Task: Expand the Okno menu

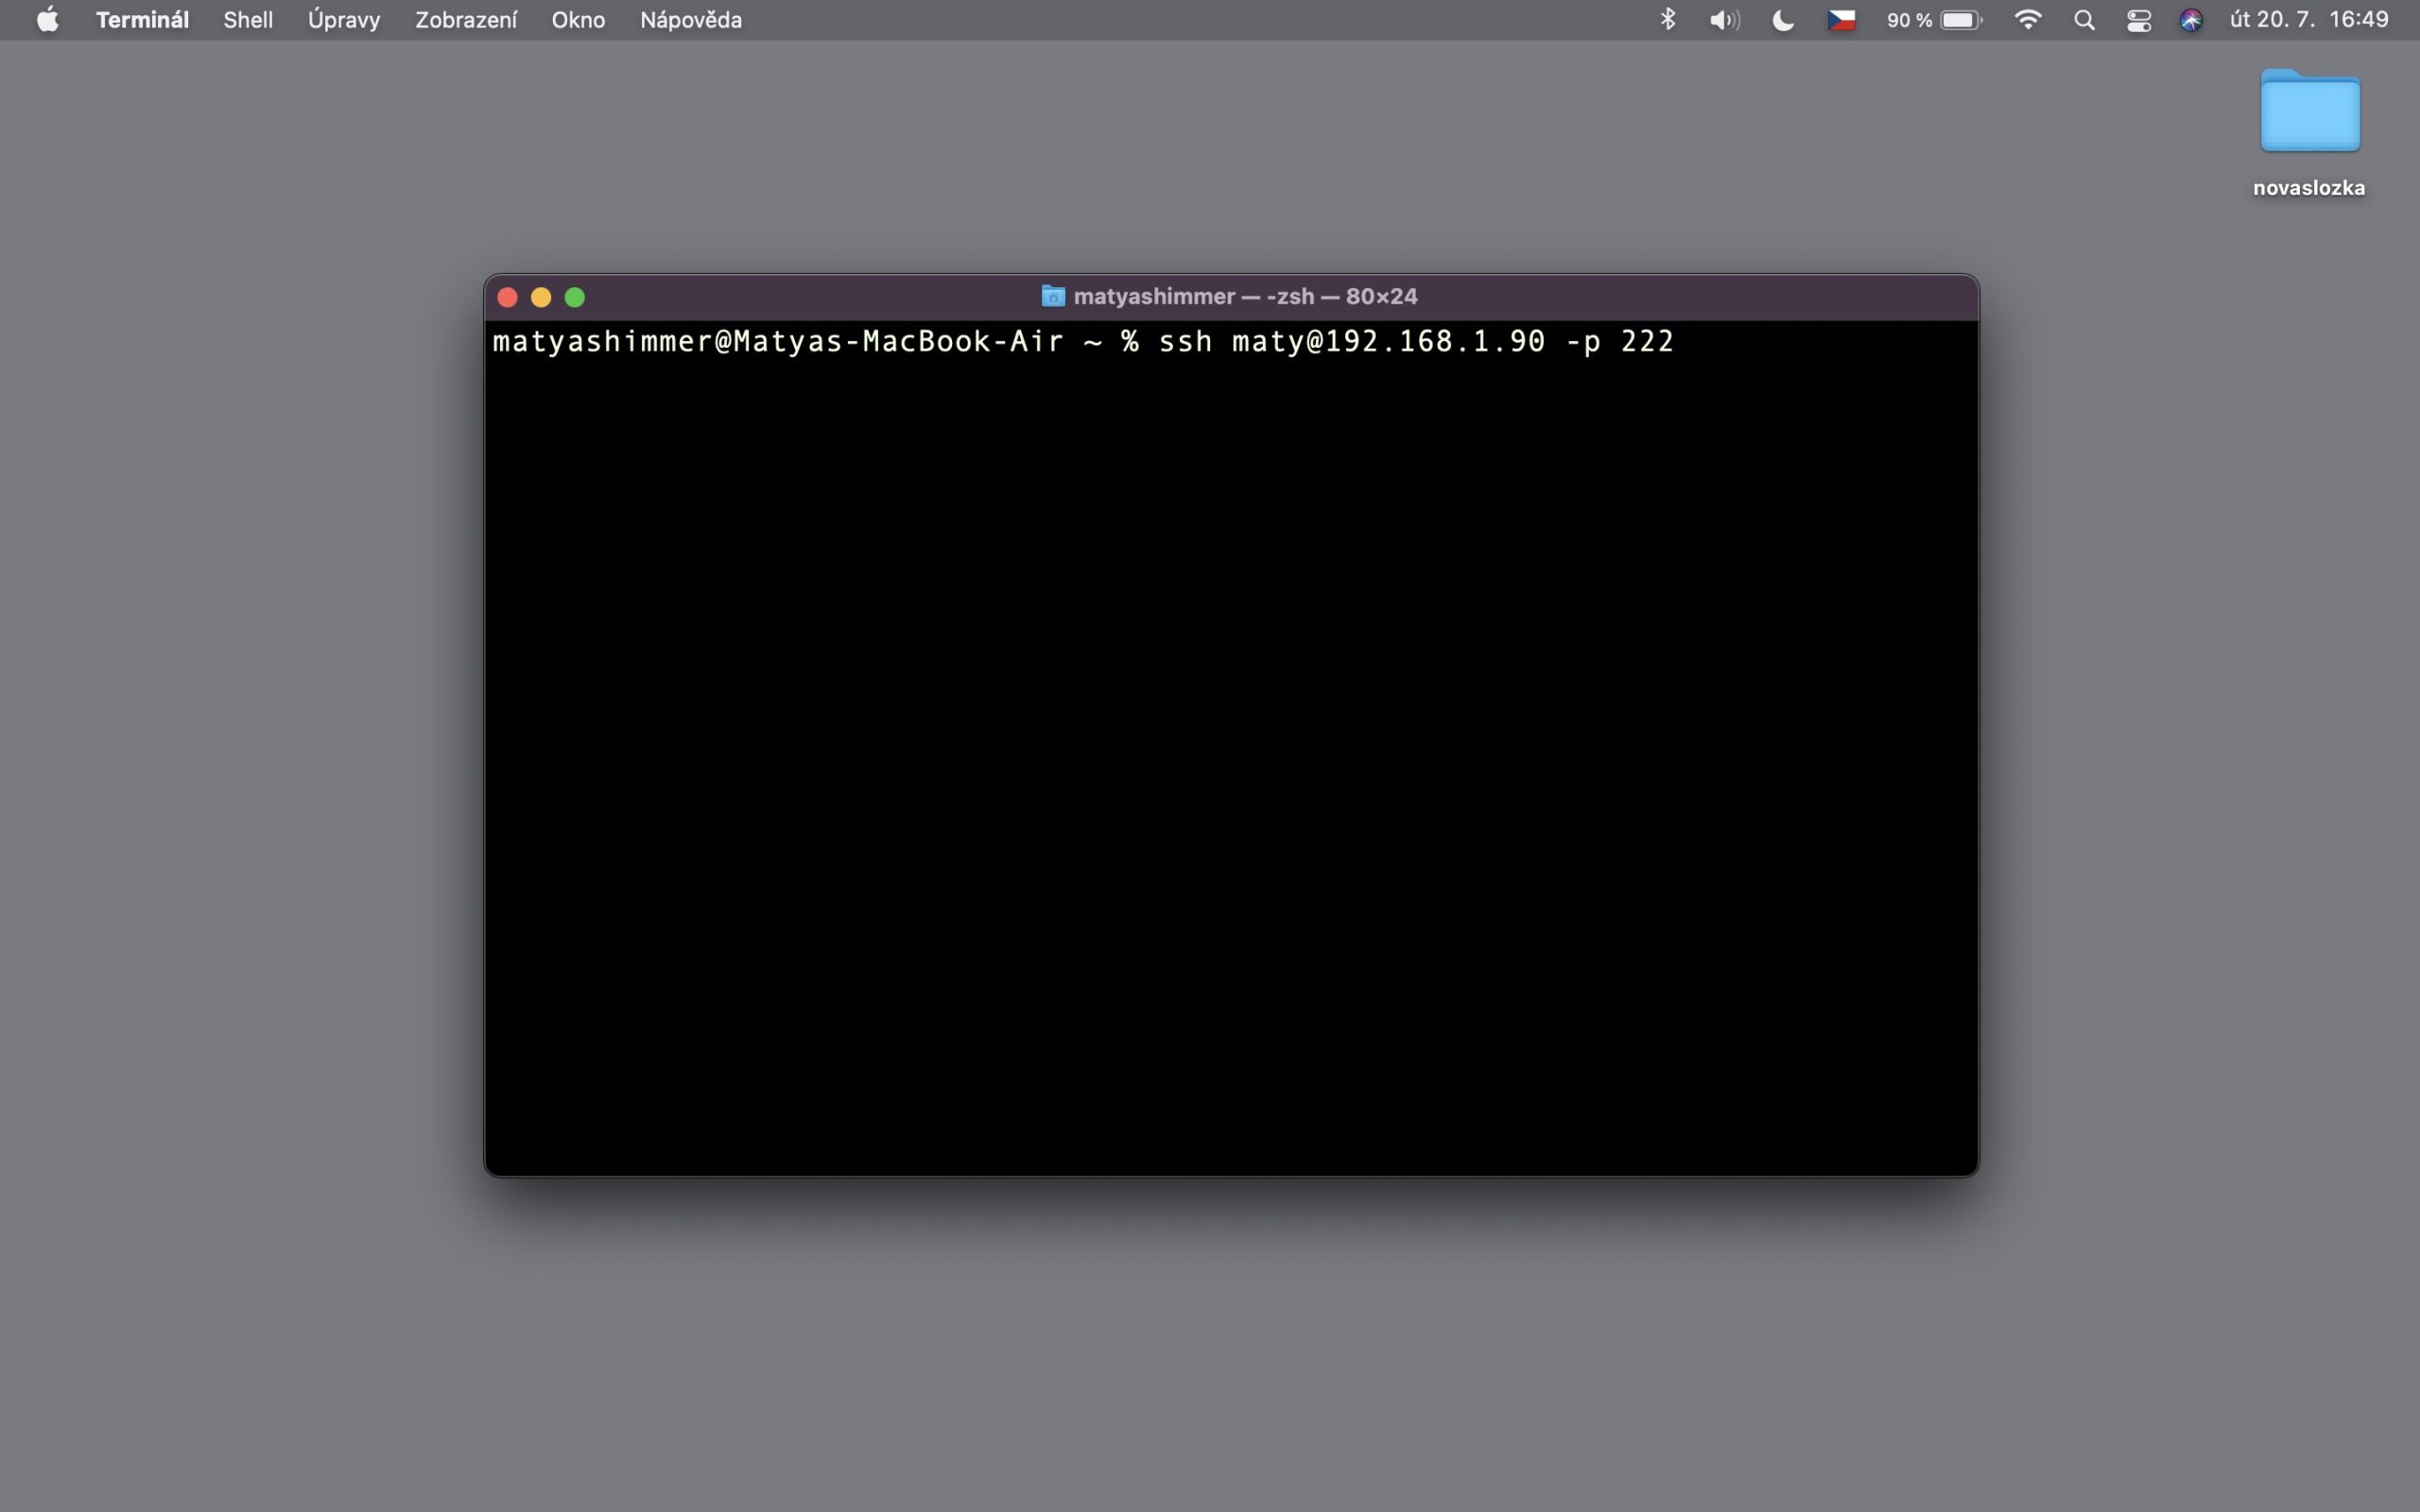Action: (x=578, y=20)
